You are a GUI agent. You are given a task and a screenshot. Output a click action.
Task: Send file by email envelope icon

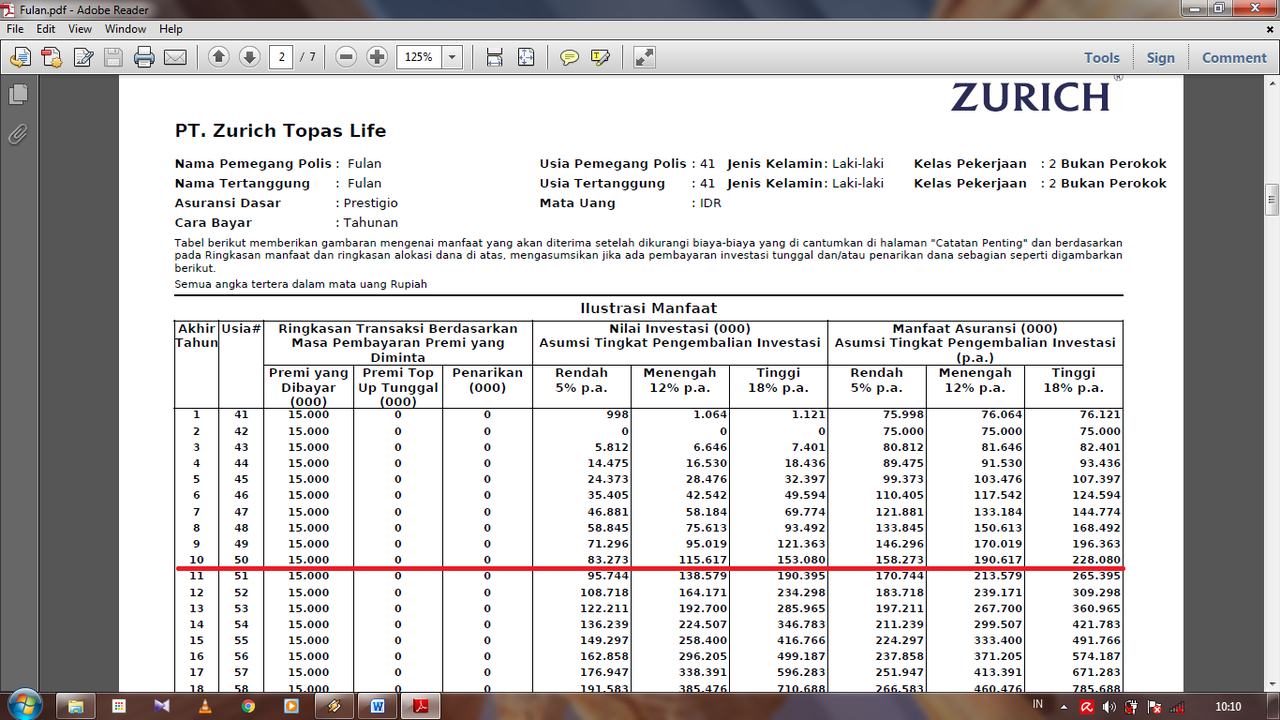pos(175,57)
